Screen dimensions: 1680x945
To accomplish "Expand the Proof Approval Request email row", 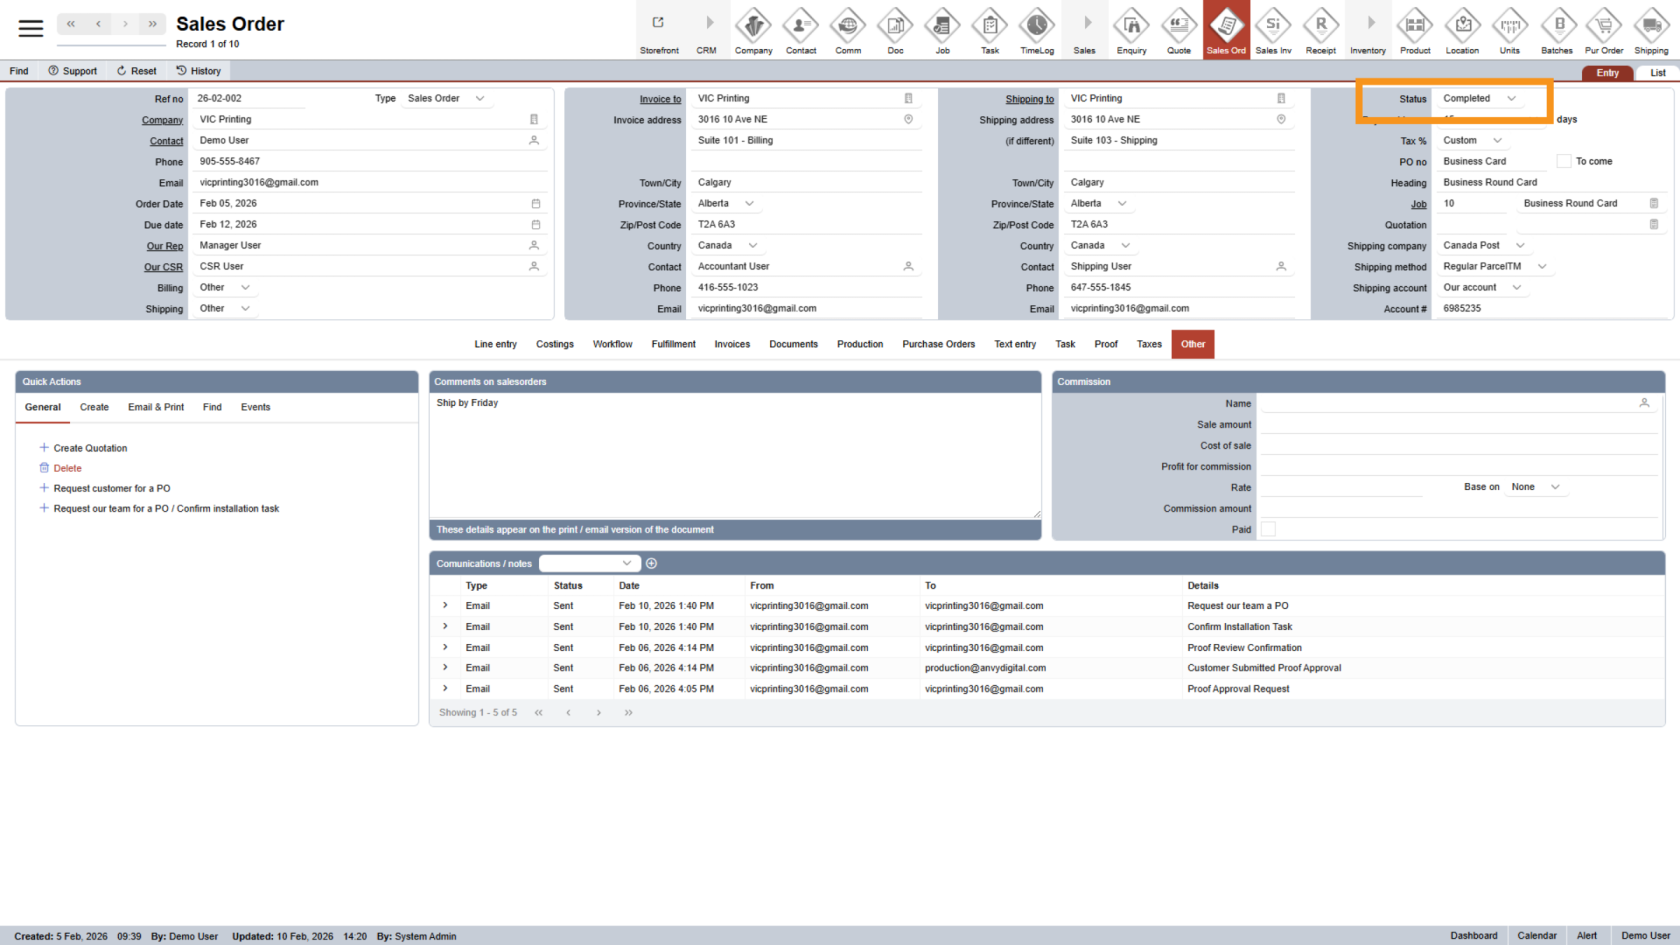I will (x=444, y=688).
